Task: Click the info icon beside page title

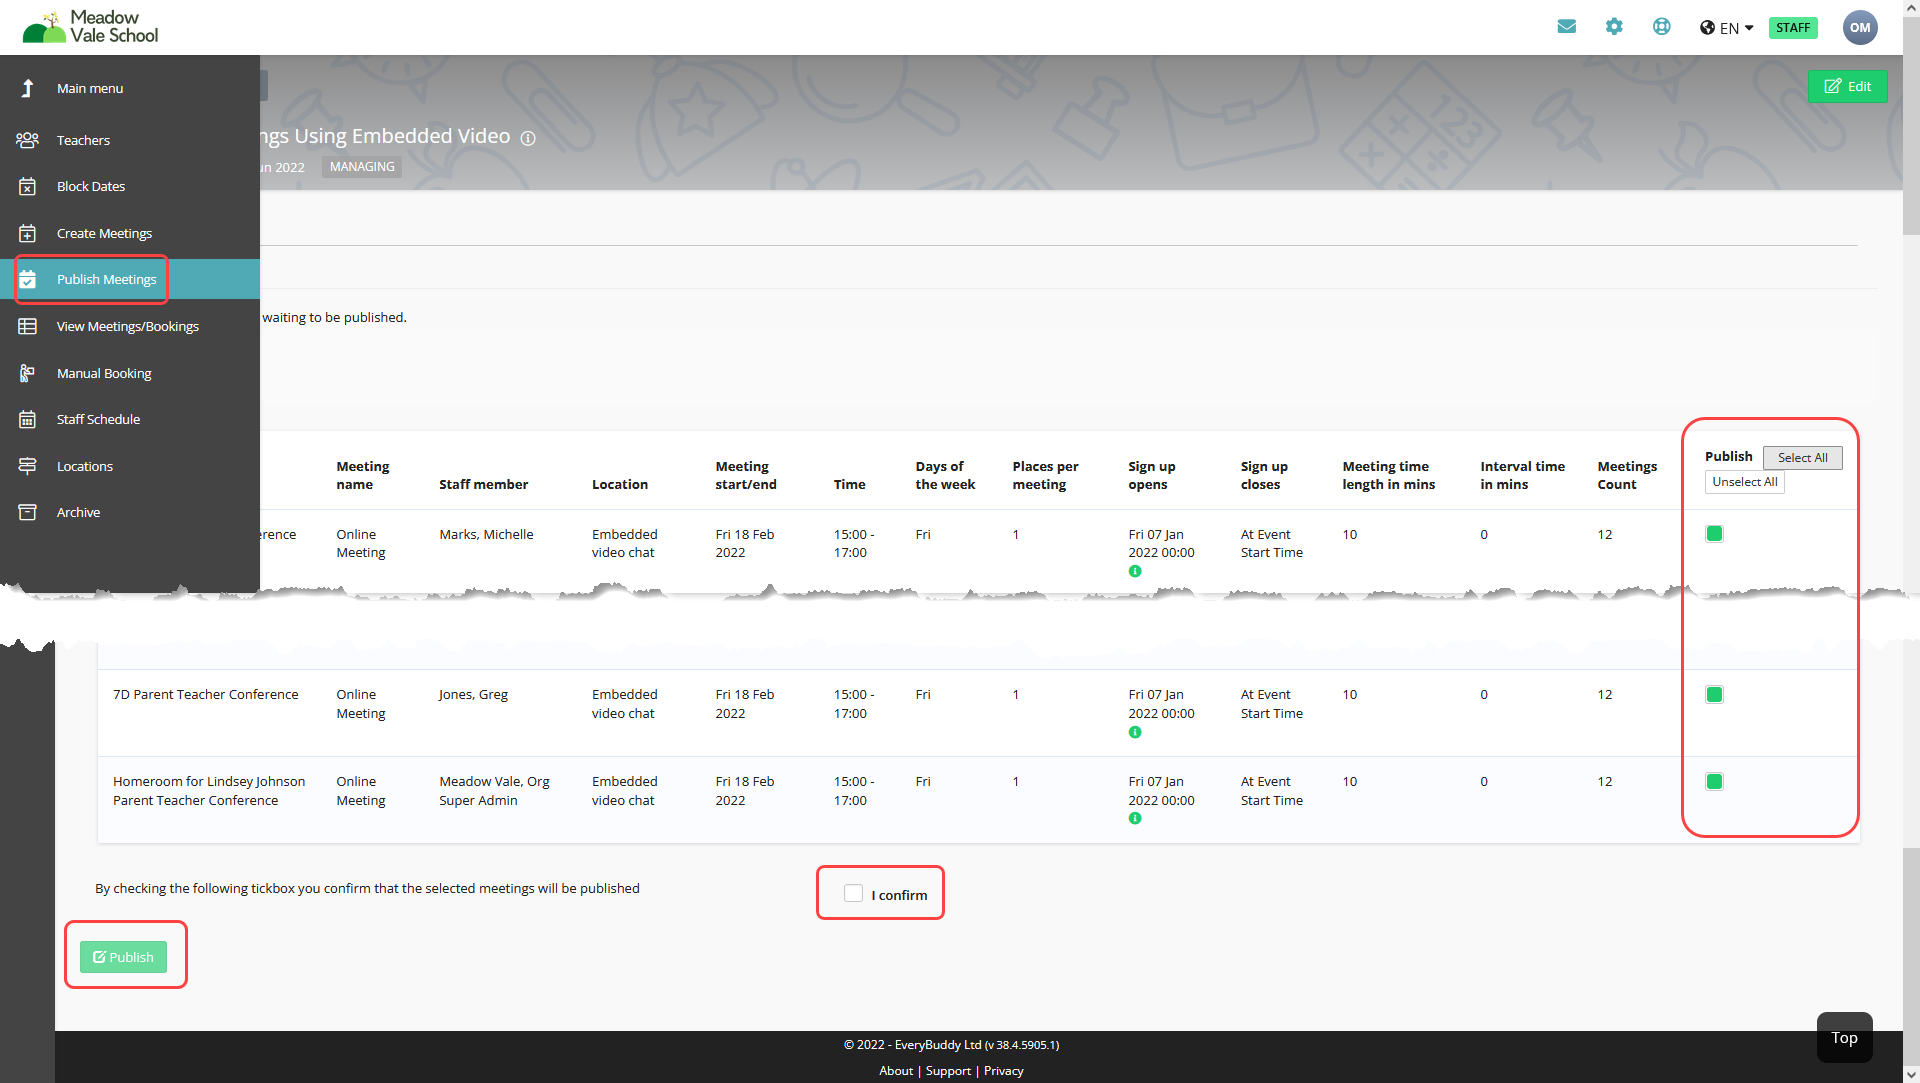Action: click(528, 139)
